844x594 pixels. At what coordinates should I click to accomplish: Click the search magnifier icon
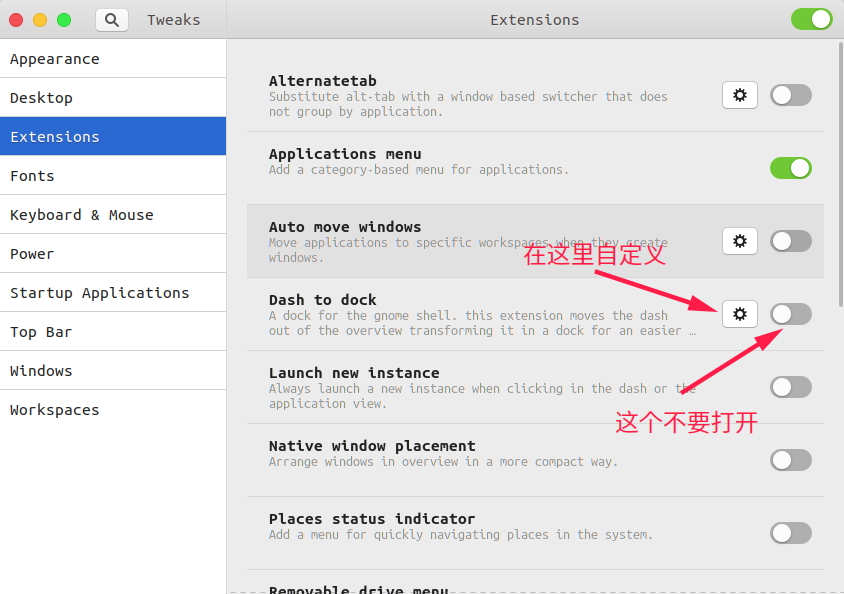(112, 20)
